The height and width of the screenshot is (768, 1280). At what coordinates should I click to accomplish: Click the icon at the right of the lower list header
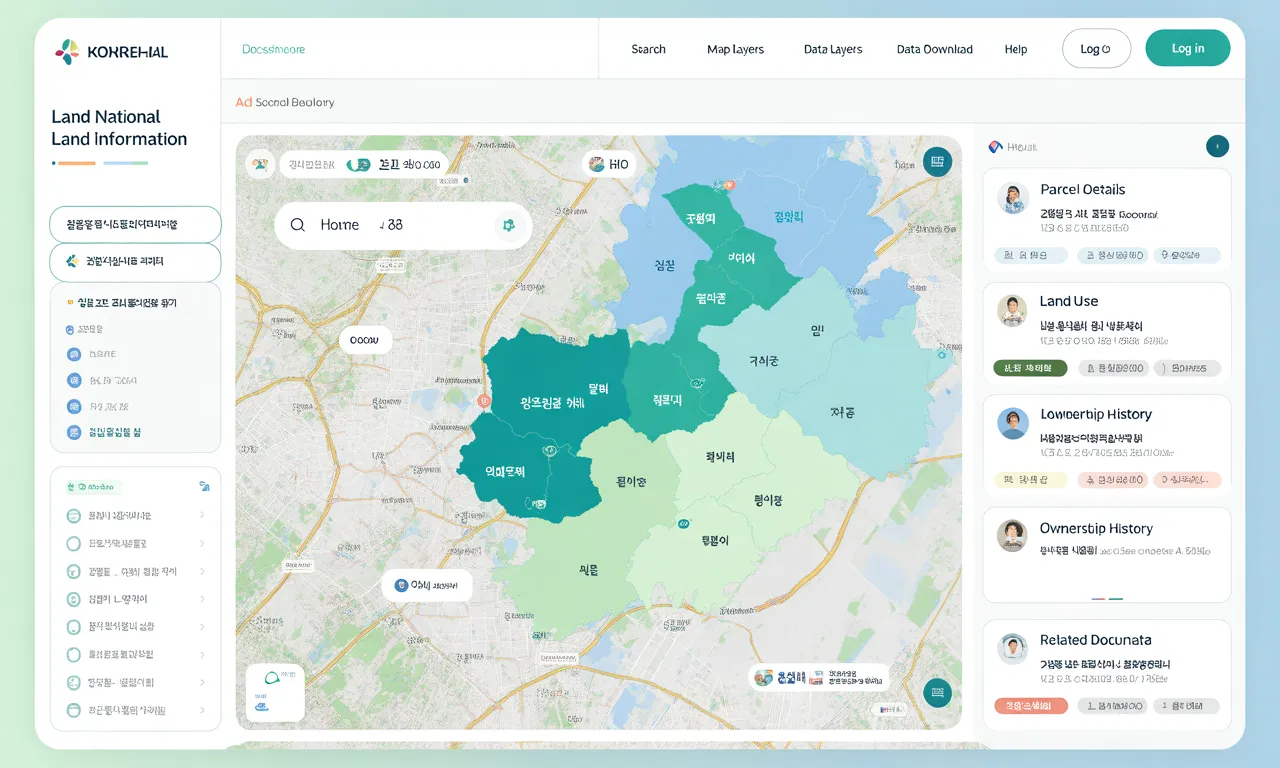click(x=204, y=487)
